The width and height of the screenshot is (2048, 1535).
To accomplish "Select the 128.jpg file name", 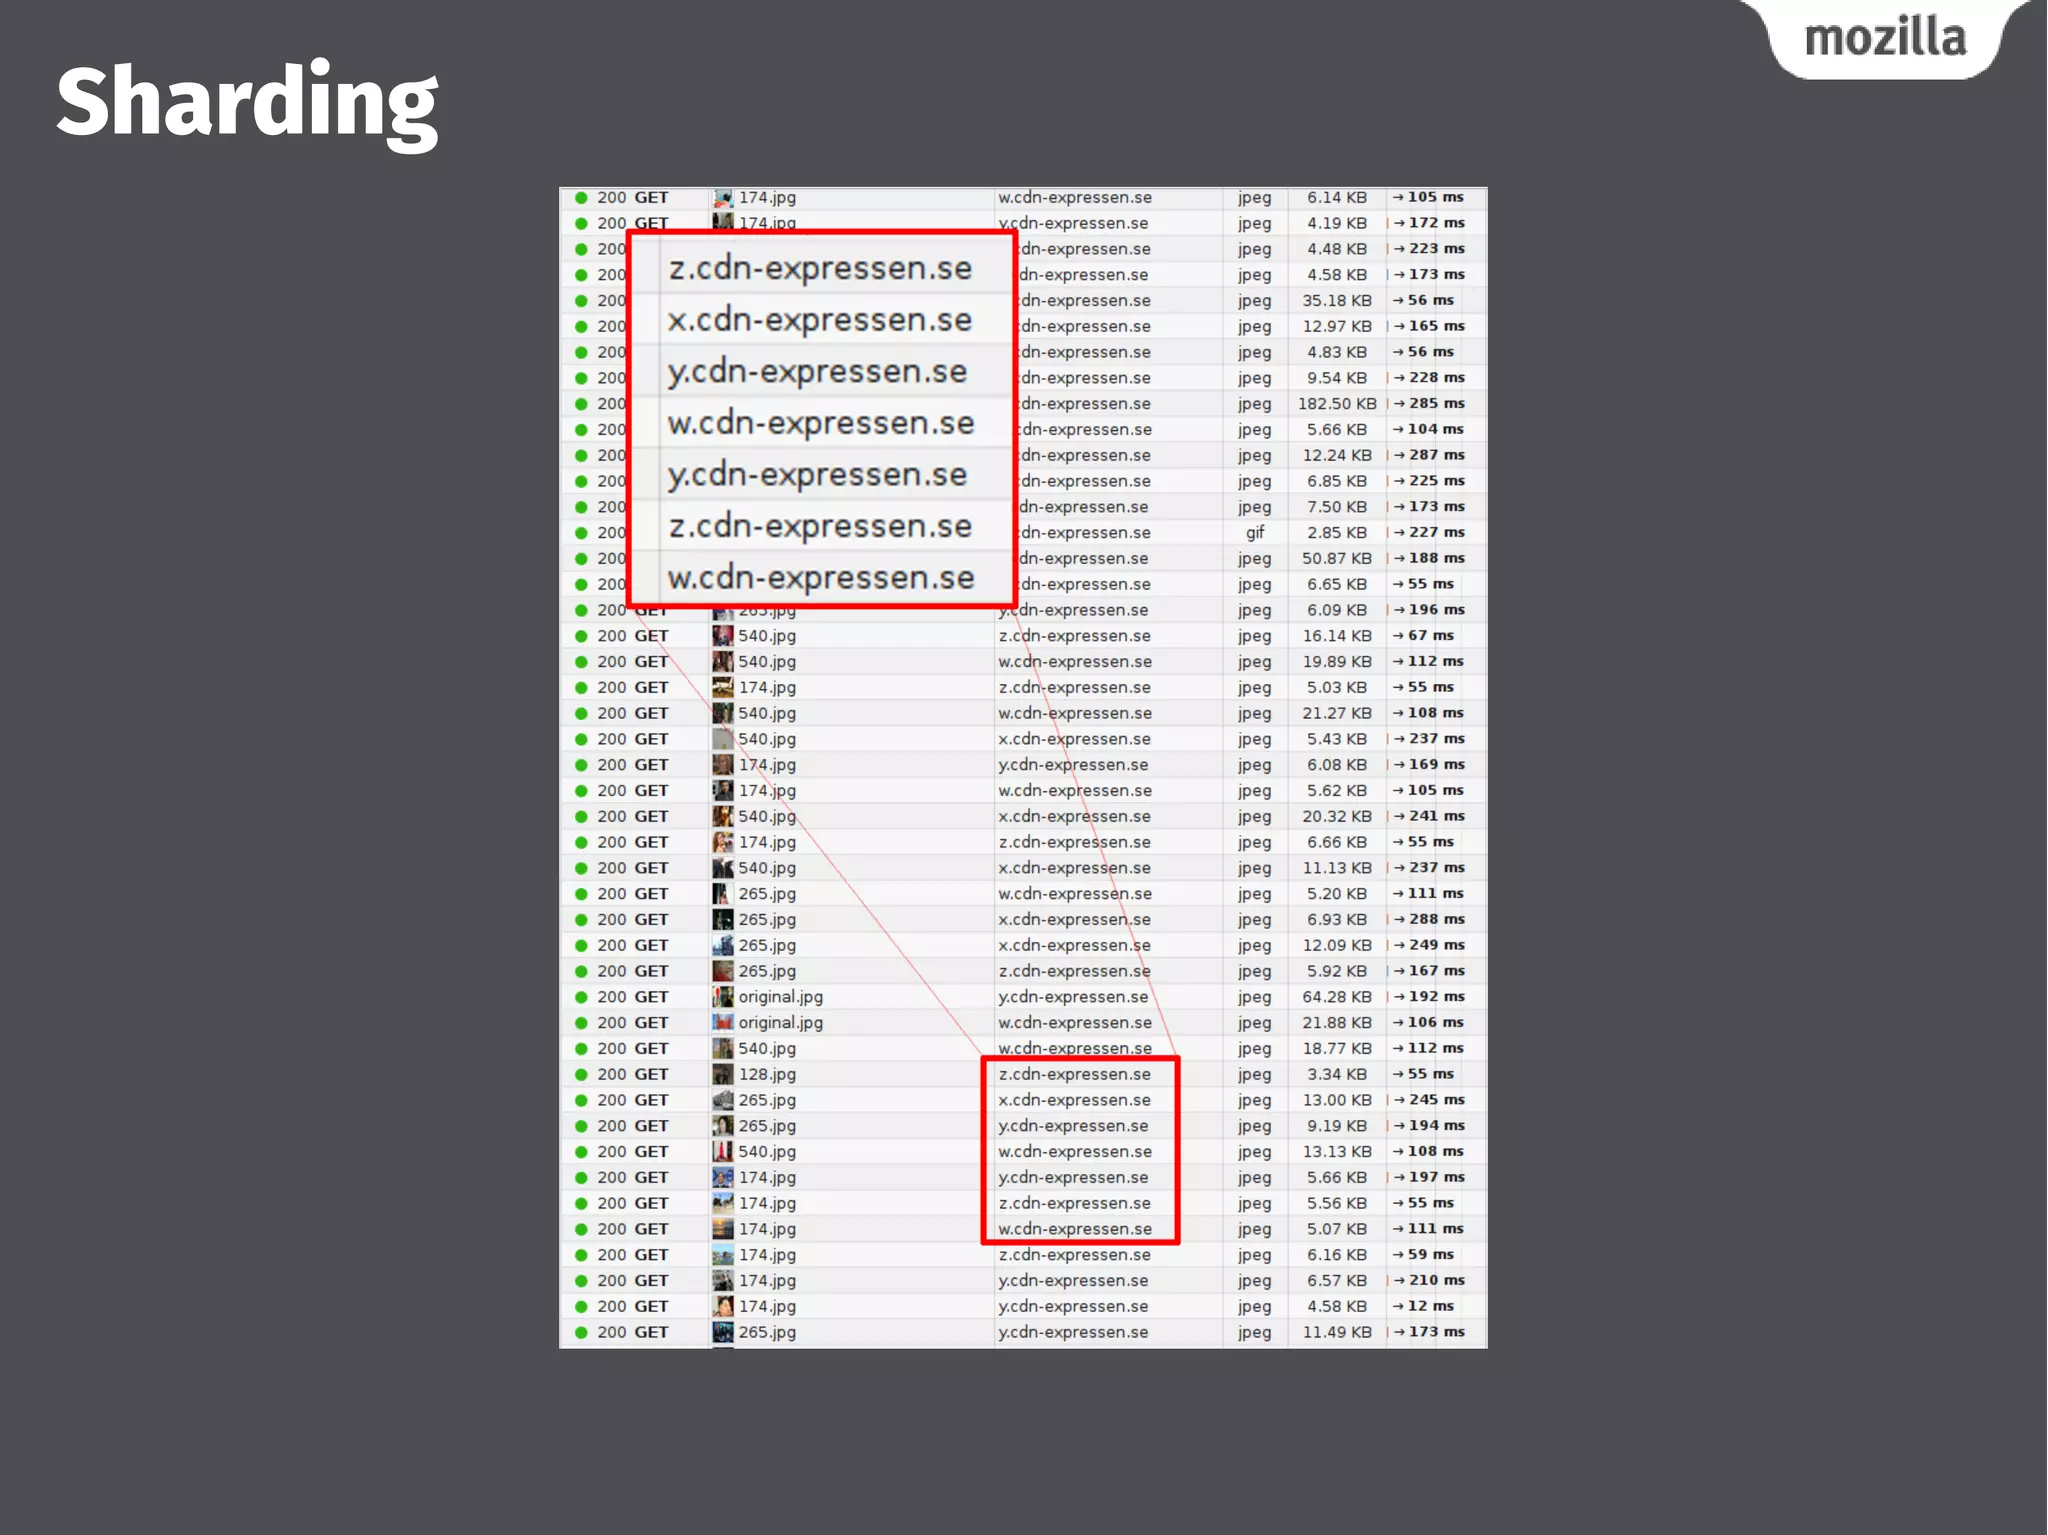I will pyautogui.click(x=767, y=1075).
